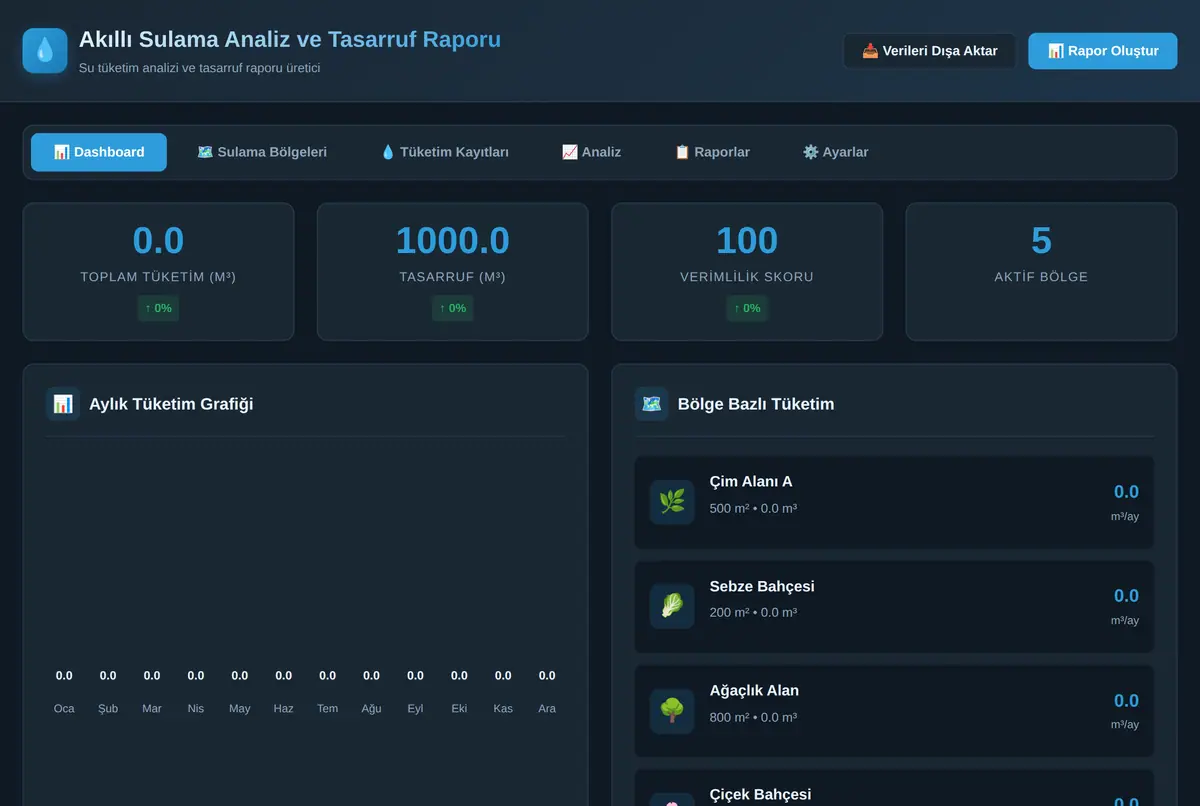
Task: Click the water drop app logo
Action: [45, 50]
